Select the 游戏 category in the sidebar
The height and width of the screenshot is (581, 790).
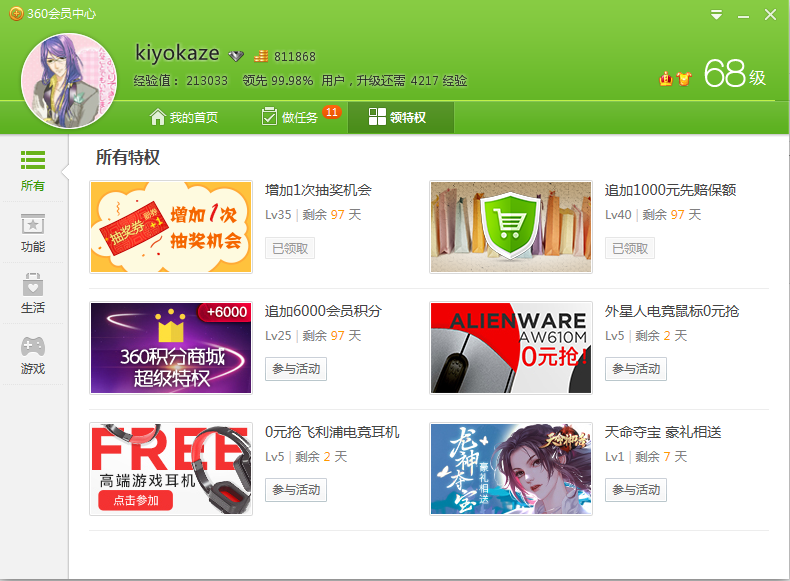tap(33, 355)
